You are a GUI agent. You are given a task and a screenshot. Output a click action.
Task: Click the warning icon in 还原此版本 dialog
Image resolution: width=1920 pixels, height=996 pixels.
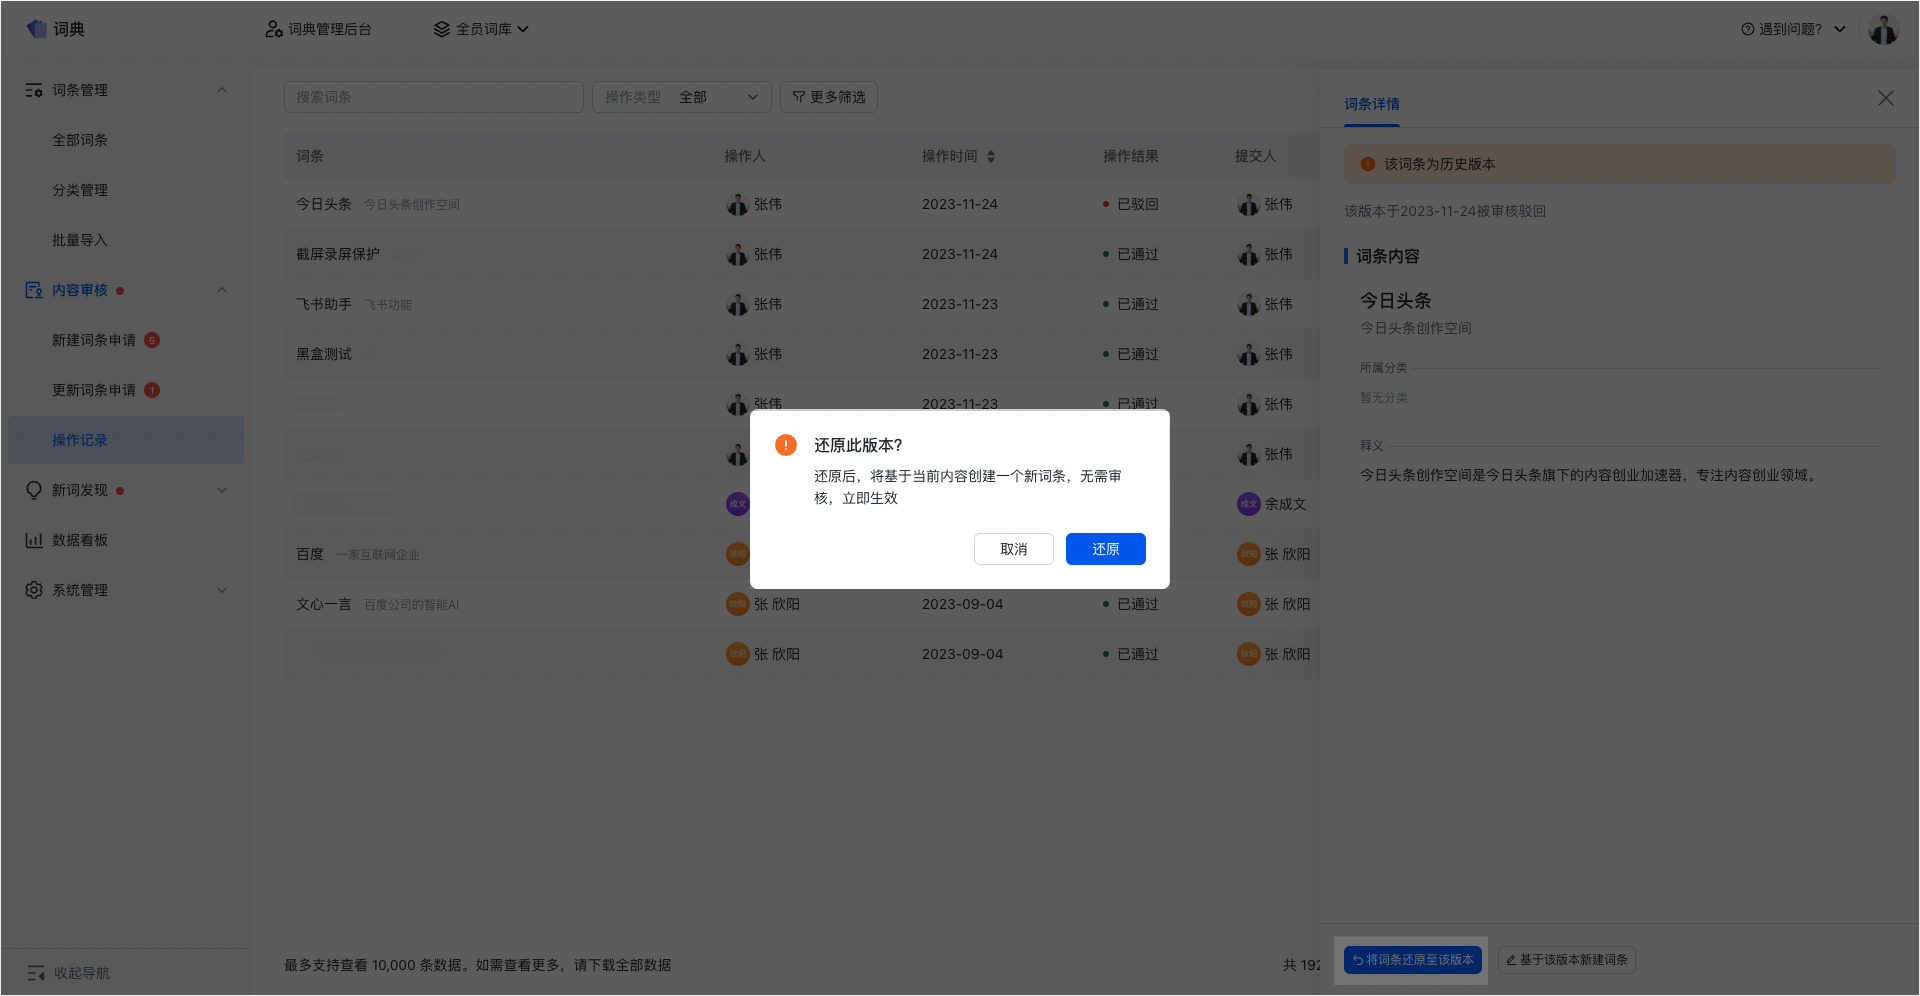coord(786,445)
